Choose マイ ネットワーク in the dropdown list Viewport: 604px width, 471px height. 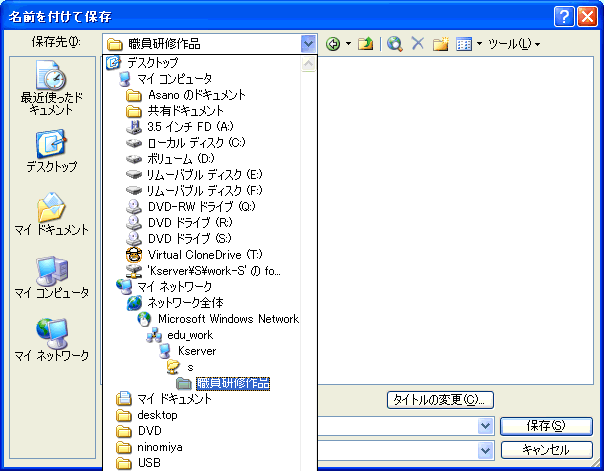pyautogui.click(x=165, y=287)
